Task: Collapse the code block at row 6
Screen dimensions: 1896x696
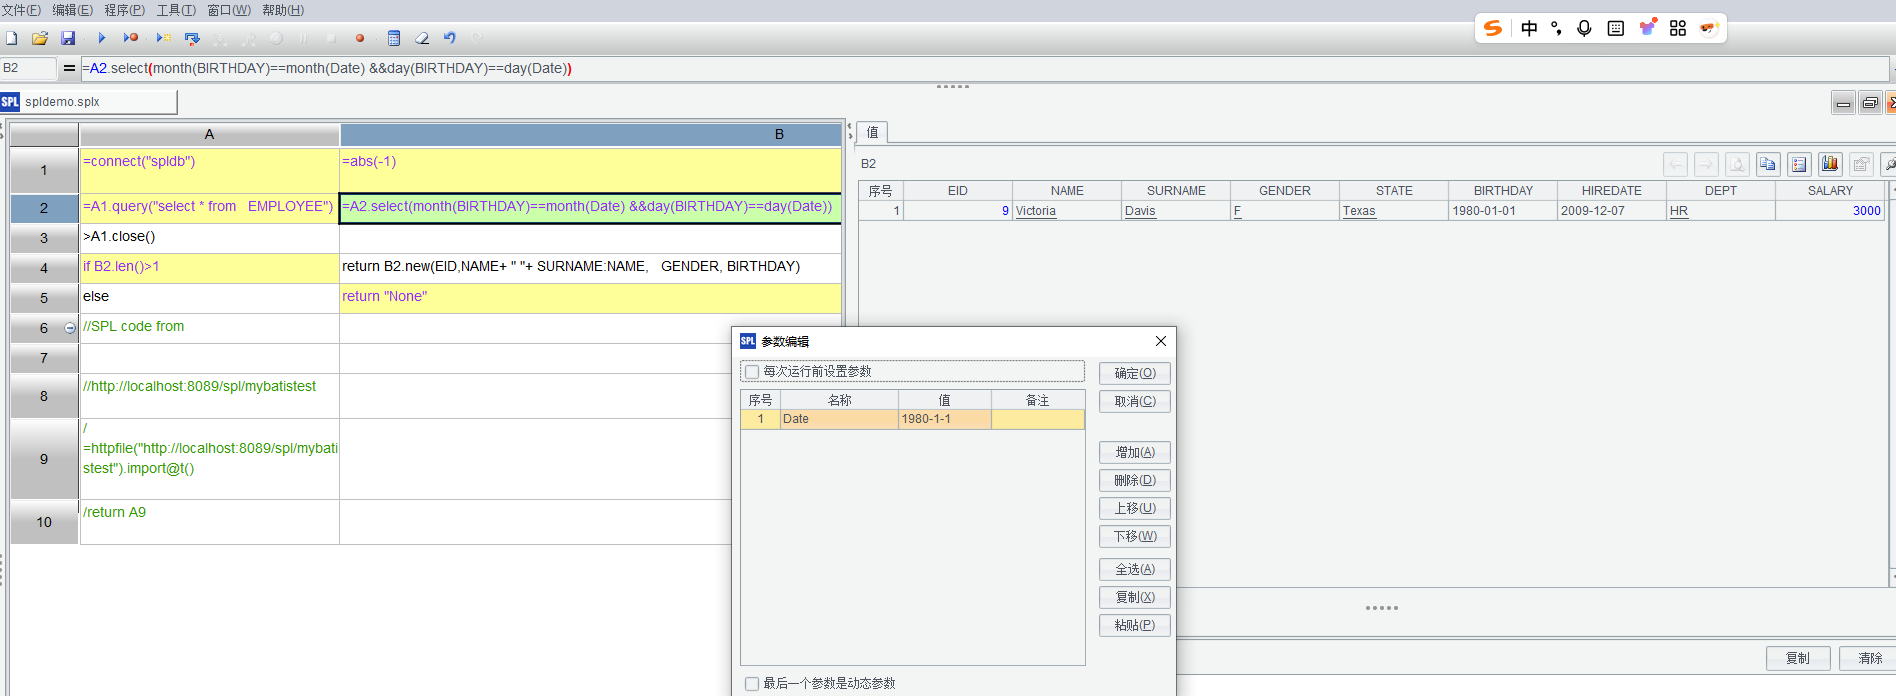Action: pyautogui.click(x=70, y=328)
